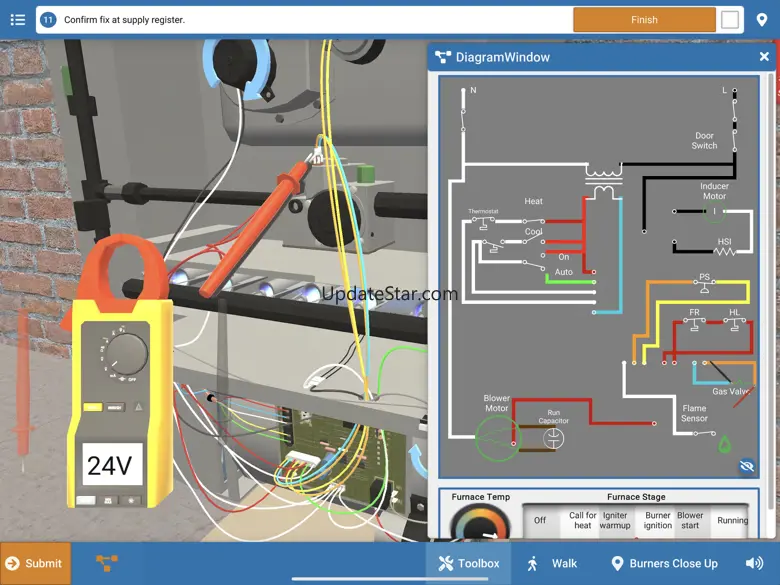Click the Submit button
The height and width of the screenshot is (585, 780).
[35, 563]
